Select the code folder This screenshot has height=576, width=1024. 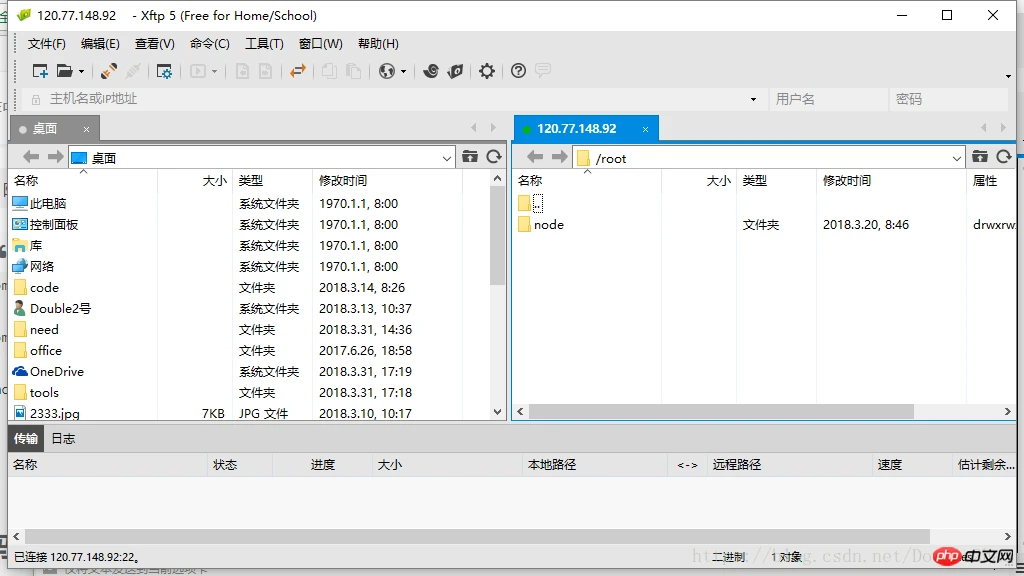point(44,287)
